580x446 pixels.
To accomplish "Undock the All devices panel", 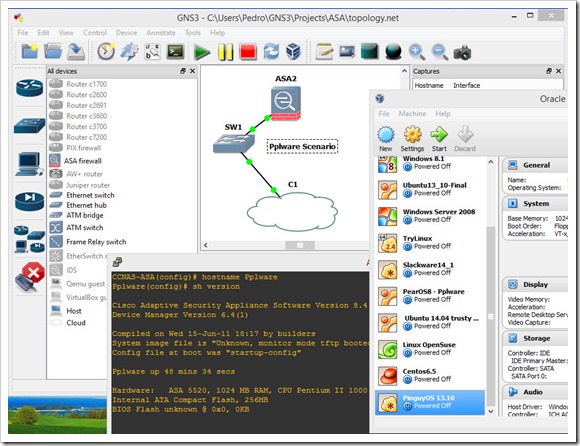I will point(183,71).
